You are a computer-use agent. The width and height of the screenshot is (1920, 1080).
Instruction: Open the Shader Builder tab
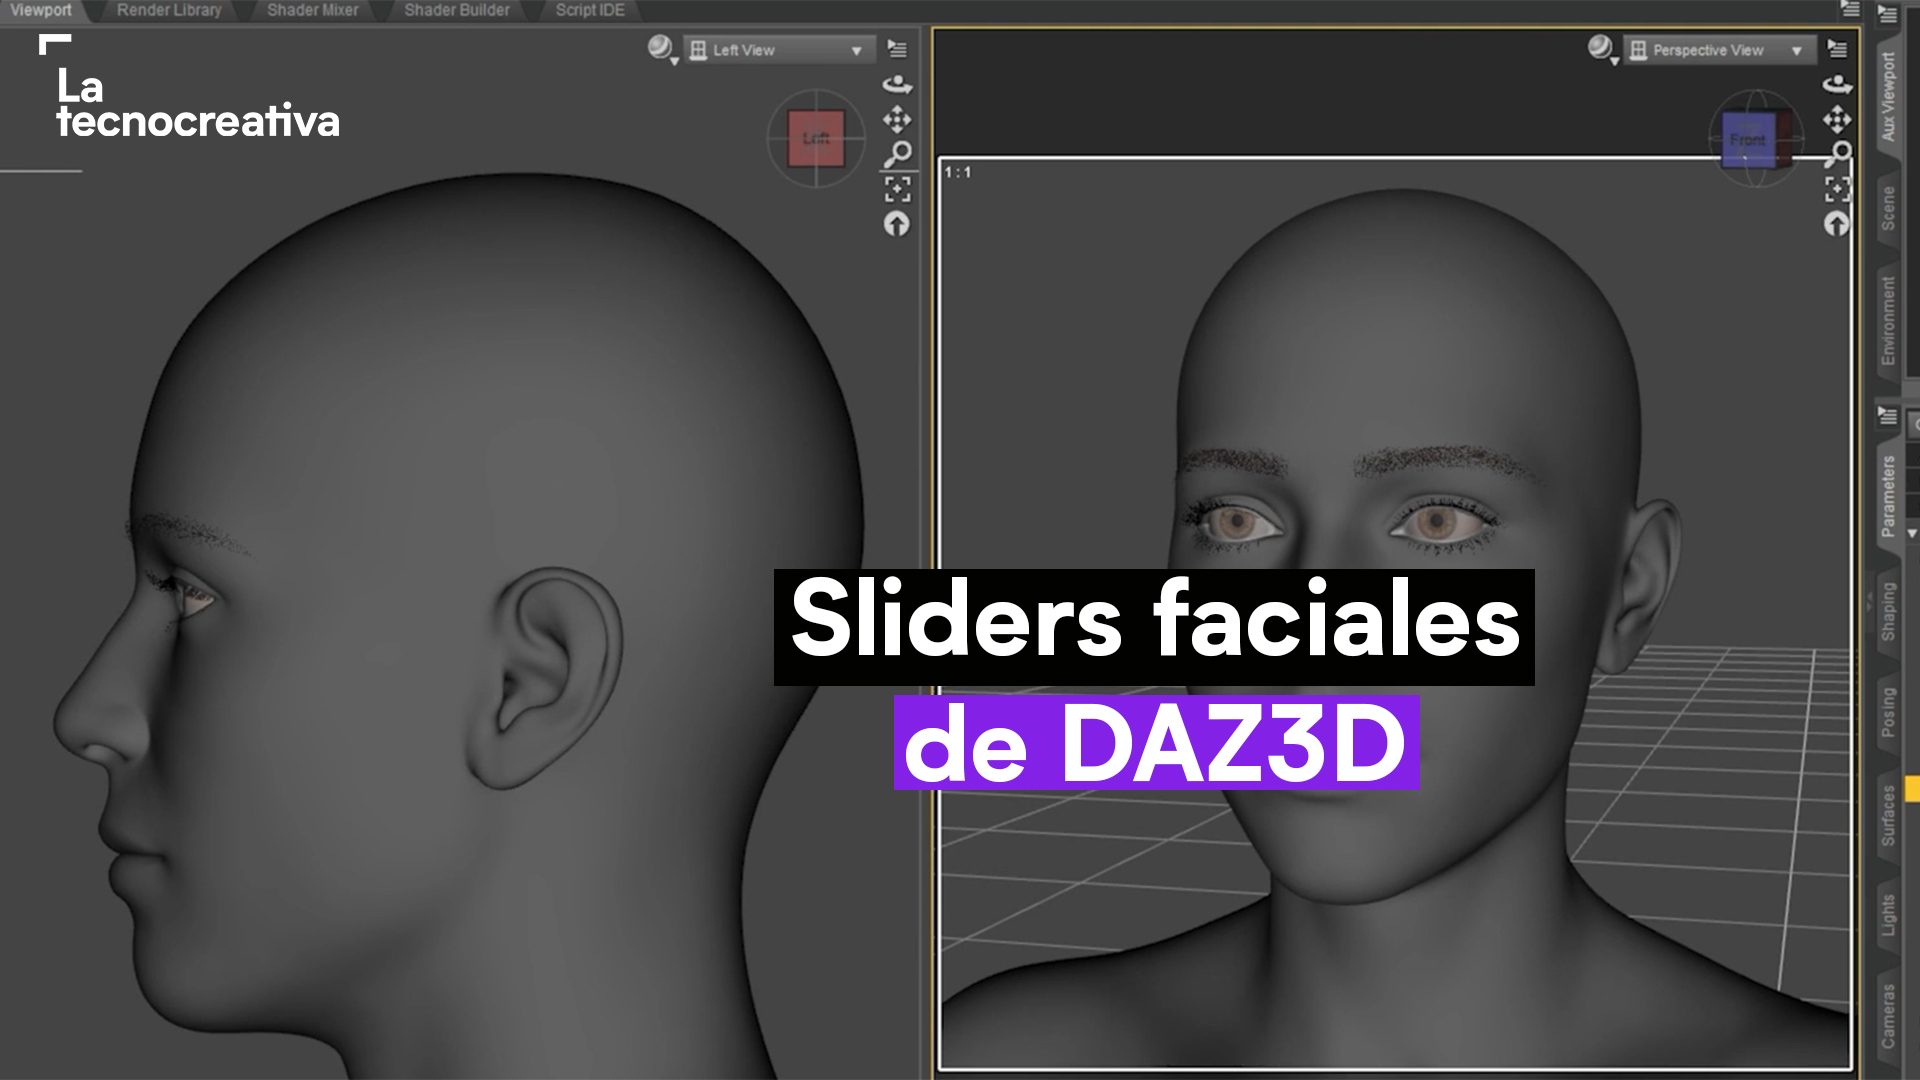point(457,10)
